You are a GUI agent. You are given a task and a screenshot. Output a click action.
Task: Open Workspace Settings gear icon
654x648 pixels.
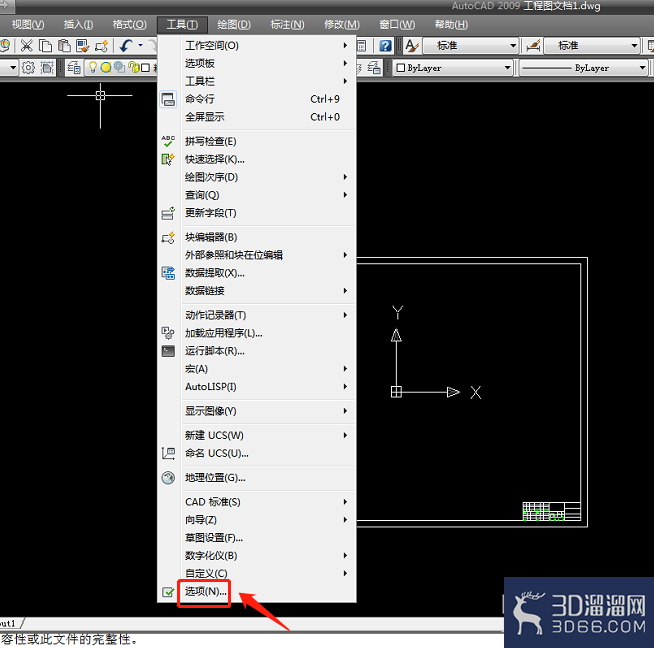click(28, 68)
